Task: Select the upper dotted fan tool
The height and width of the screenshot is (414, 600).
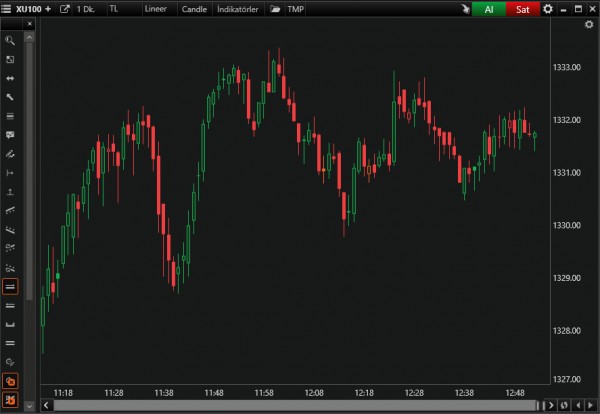Action: click(x=10, y=248)
